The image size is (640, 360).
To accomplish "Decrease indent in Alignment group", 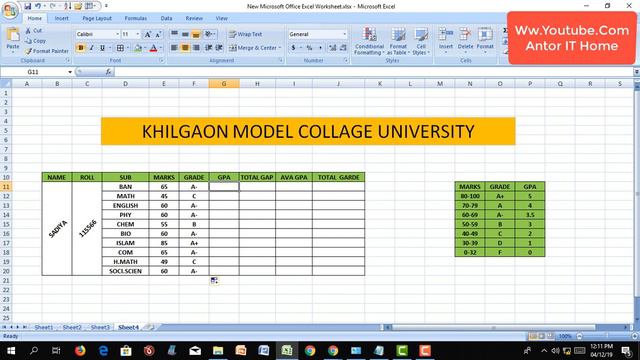I will (x=209, y=48).
